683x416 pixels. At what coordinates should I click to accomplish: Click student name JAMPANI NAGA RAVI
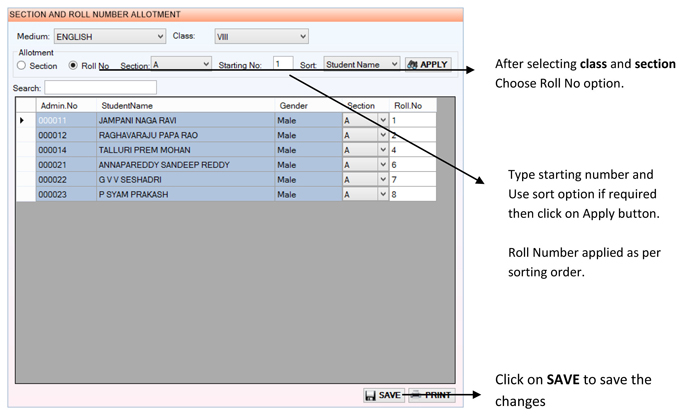(x=186, y=120)
